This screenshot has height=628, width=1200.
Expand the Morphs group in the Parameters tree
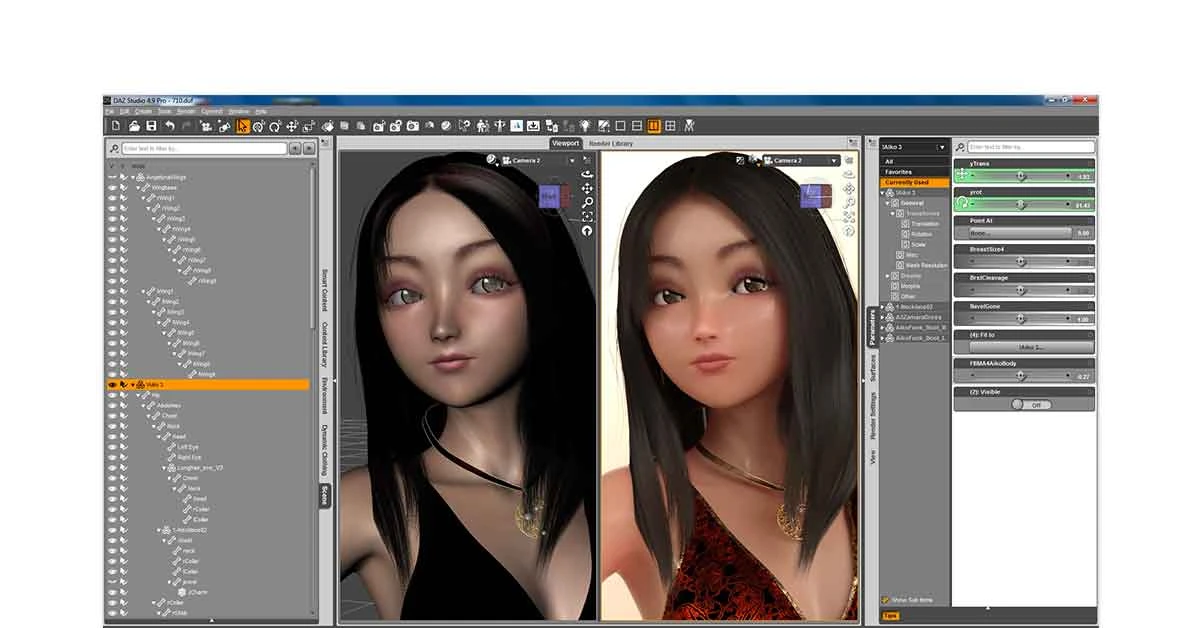(895, 286)
